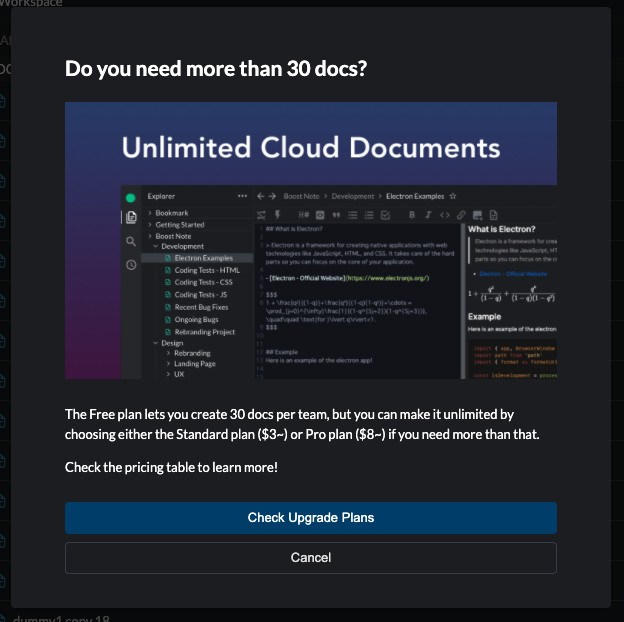This screenshot has width=624, height=622.
Task: Click the line 'Check the pricing table to learn more!'
Action: tap(171, 467)
